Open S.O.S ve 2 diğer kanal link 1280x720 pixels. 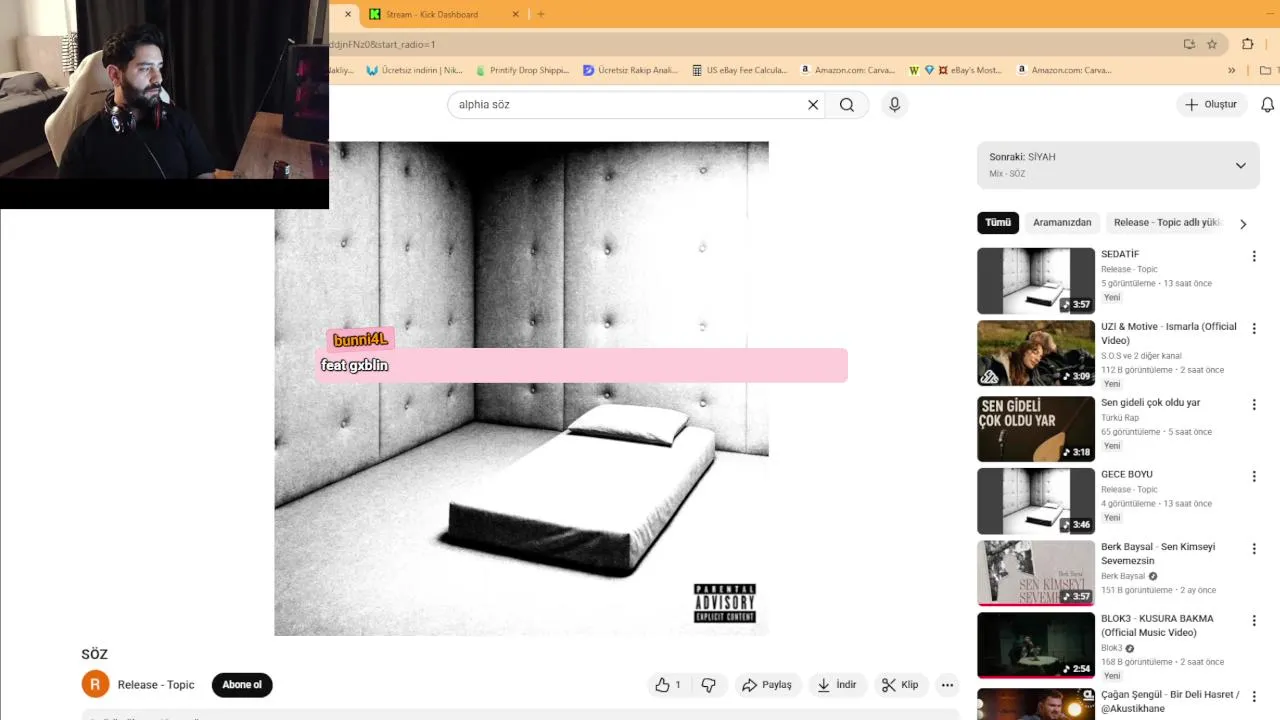(x=1141, y=356)
